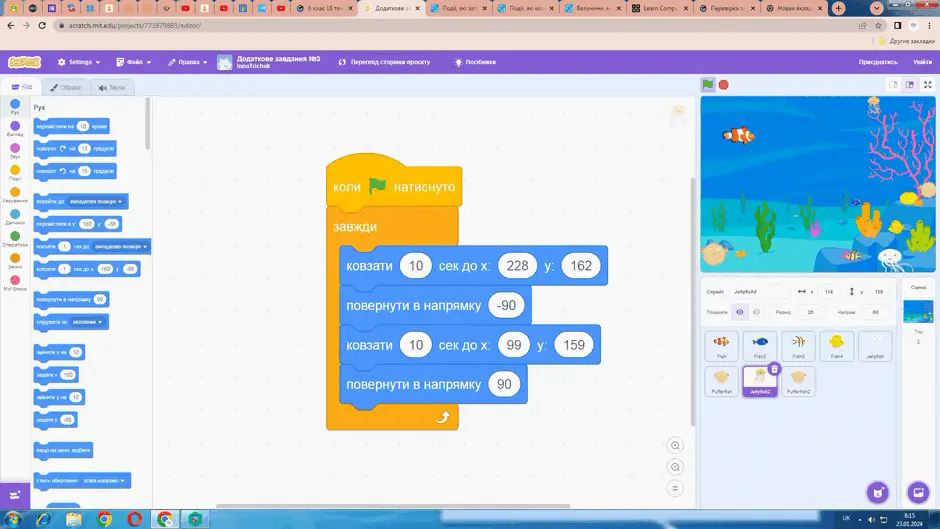Image resolution: width=940 pixels, height=529 pixels.
Task: Open 'випадкова позиція' dropdown in palette ковзати block
Action: [x=120, y=247]
